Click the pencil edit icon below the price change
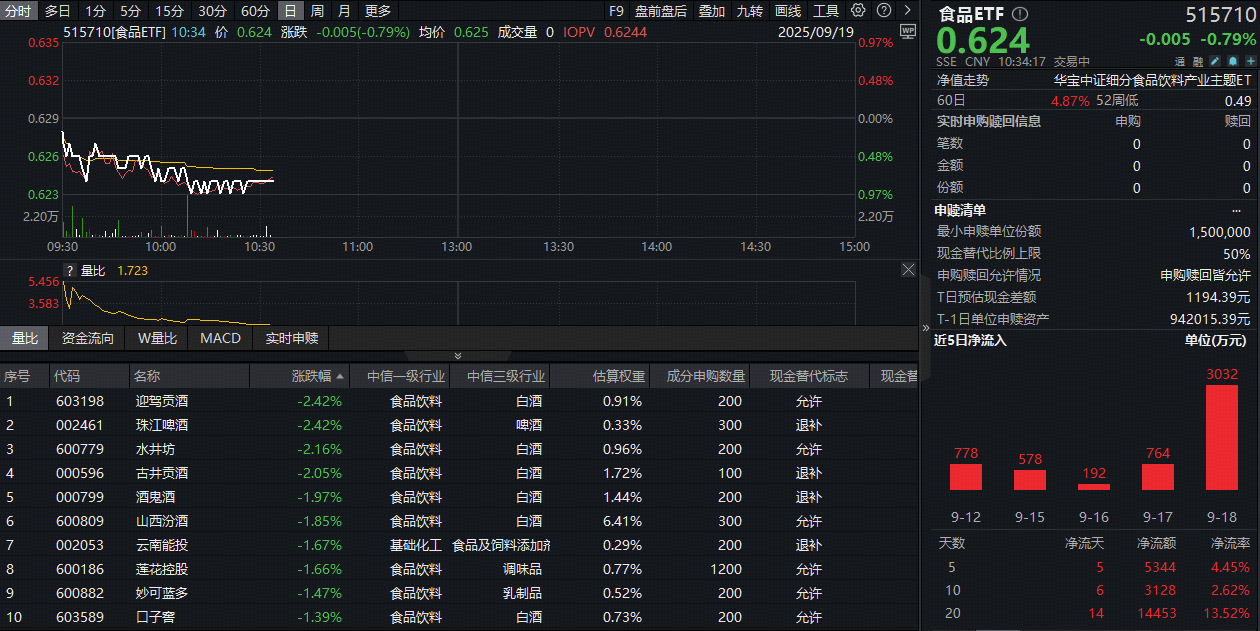This screenshot has height=631, width=1260. tap(1214, 61)
